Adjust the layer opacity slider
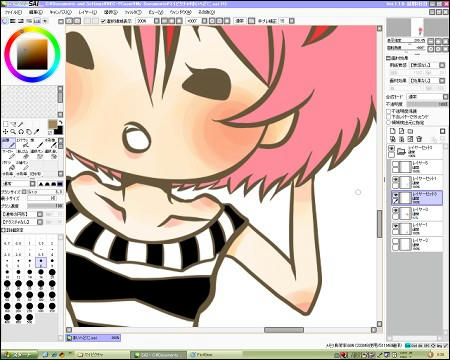This screenshot has width=450, height=360. point(427,104)
